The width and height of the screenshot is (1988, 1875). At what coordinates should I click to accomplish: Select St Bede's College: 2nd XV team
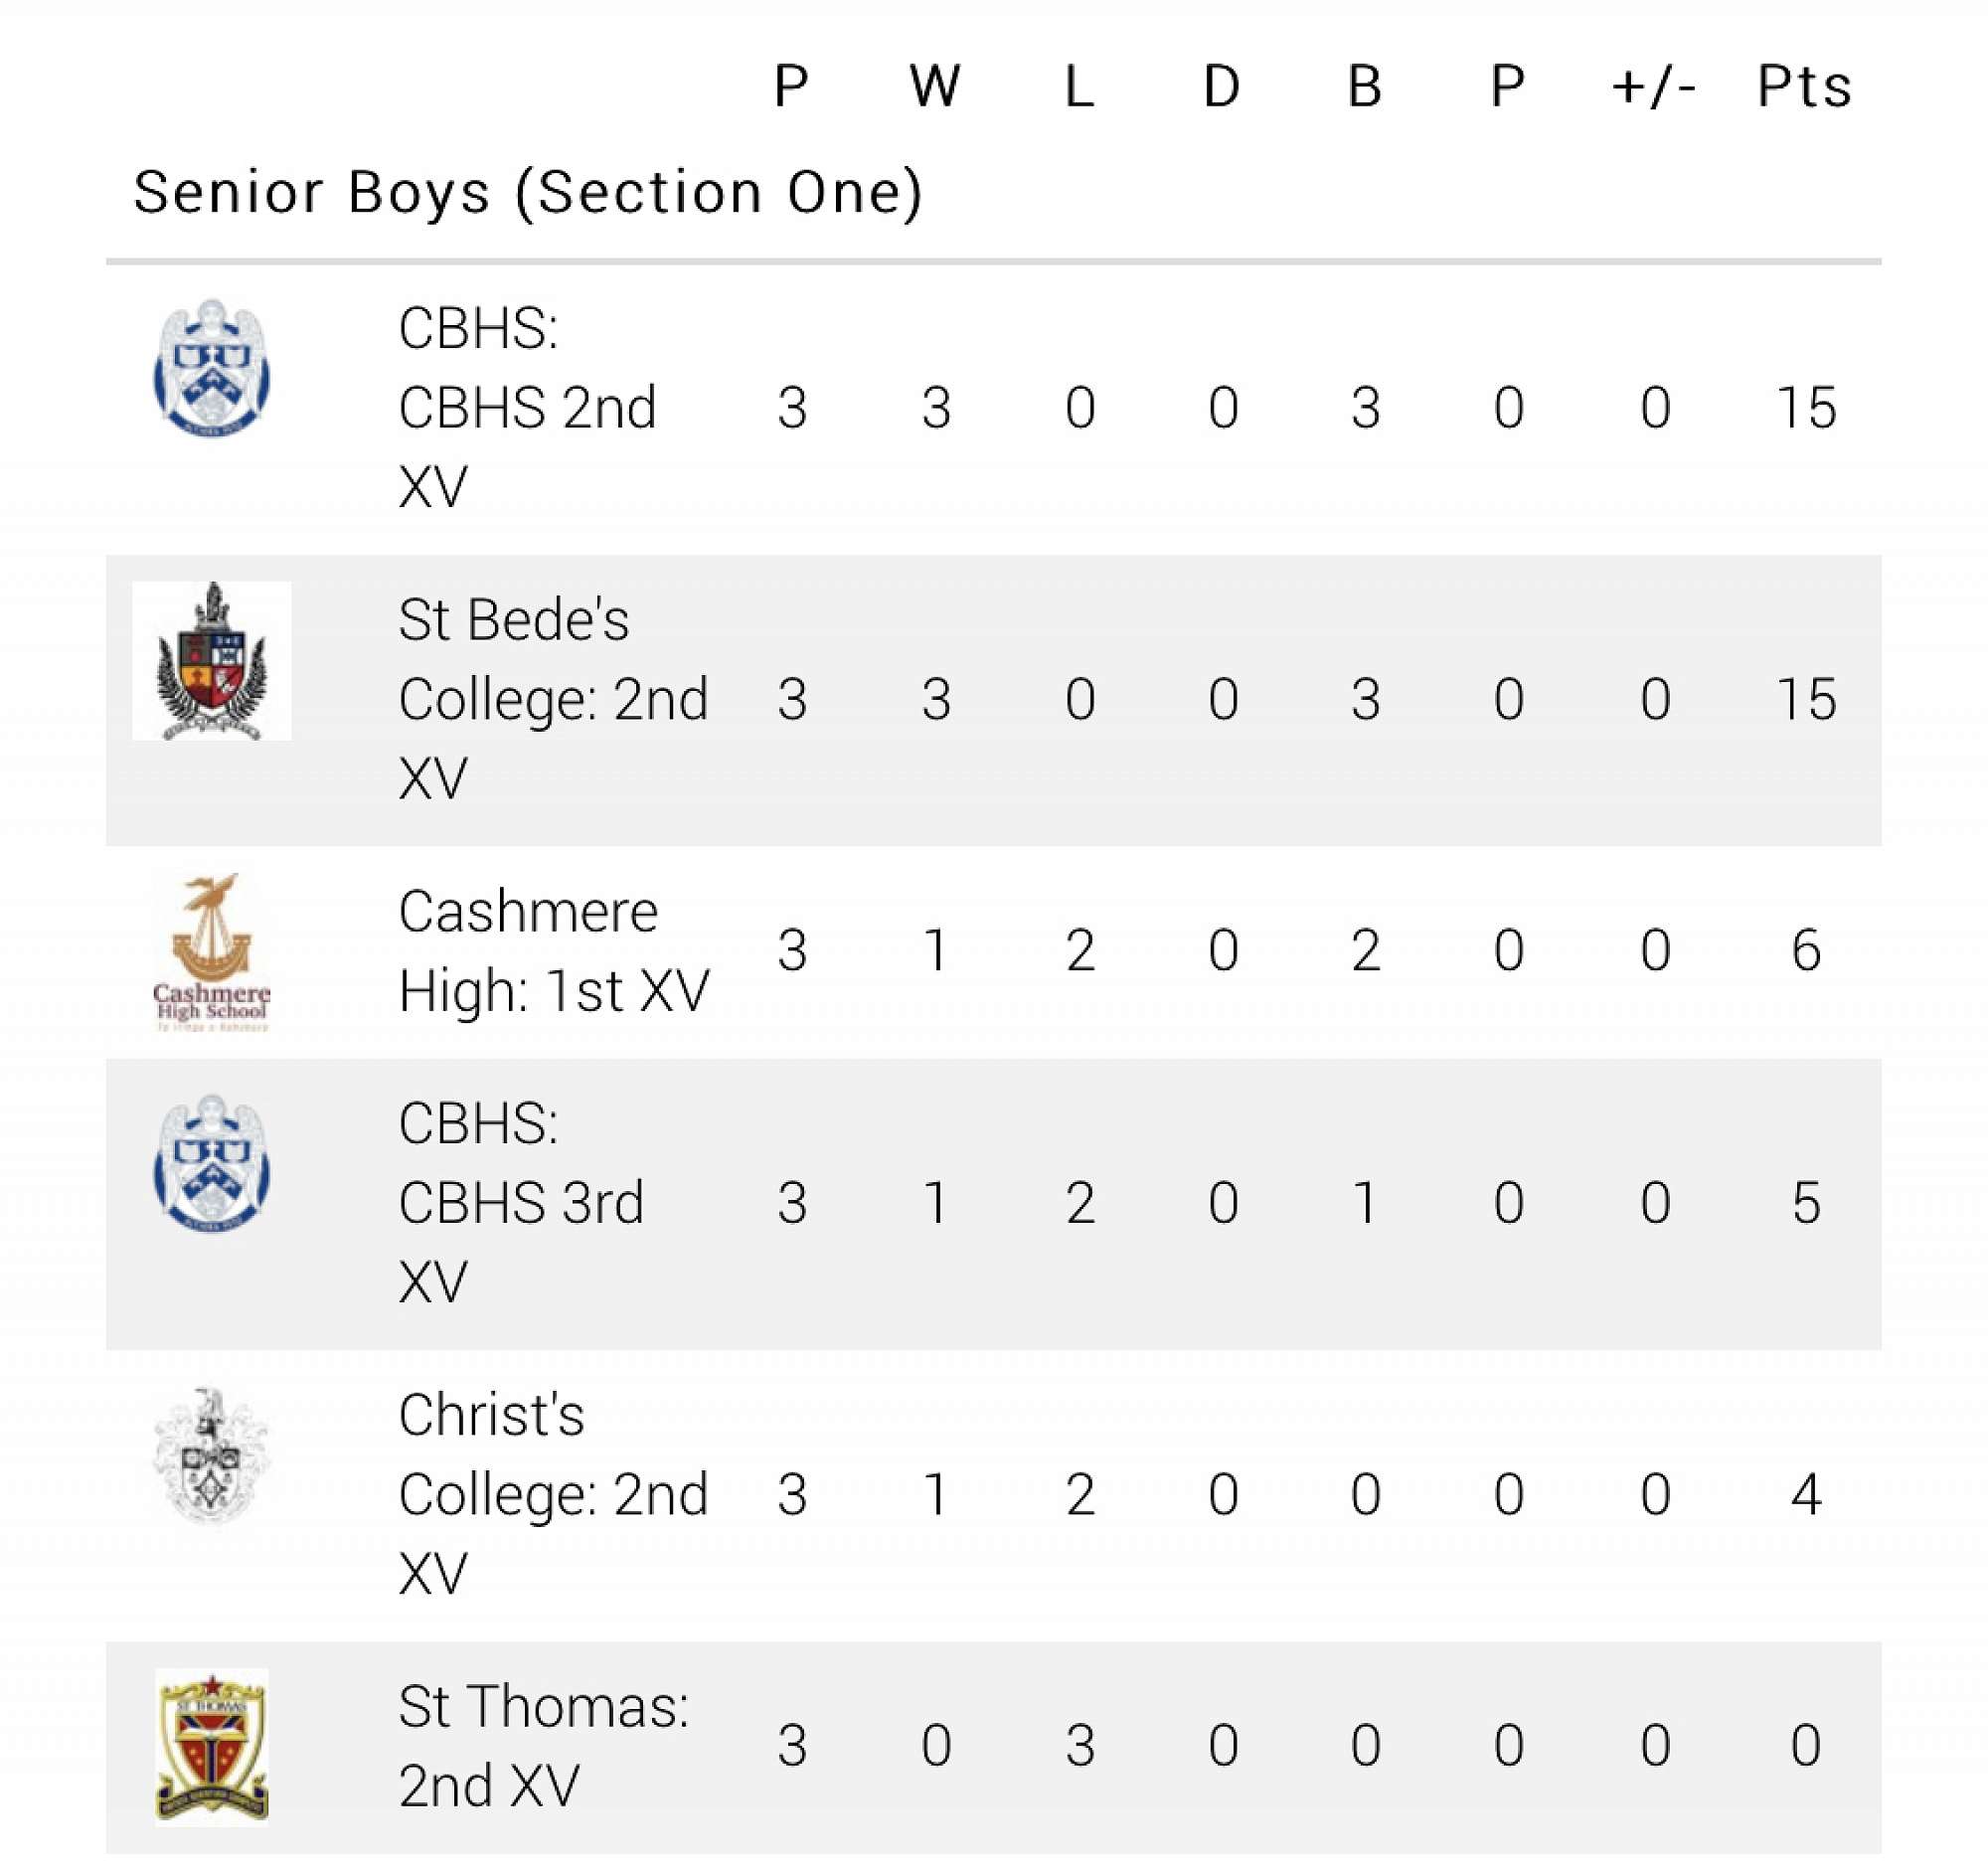tap(552, 698)
